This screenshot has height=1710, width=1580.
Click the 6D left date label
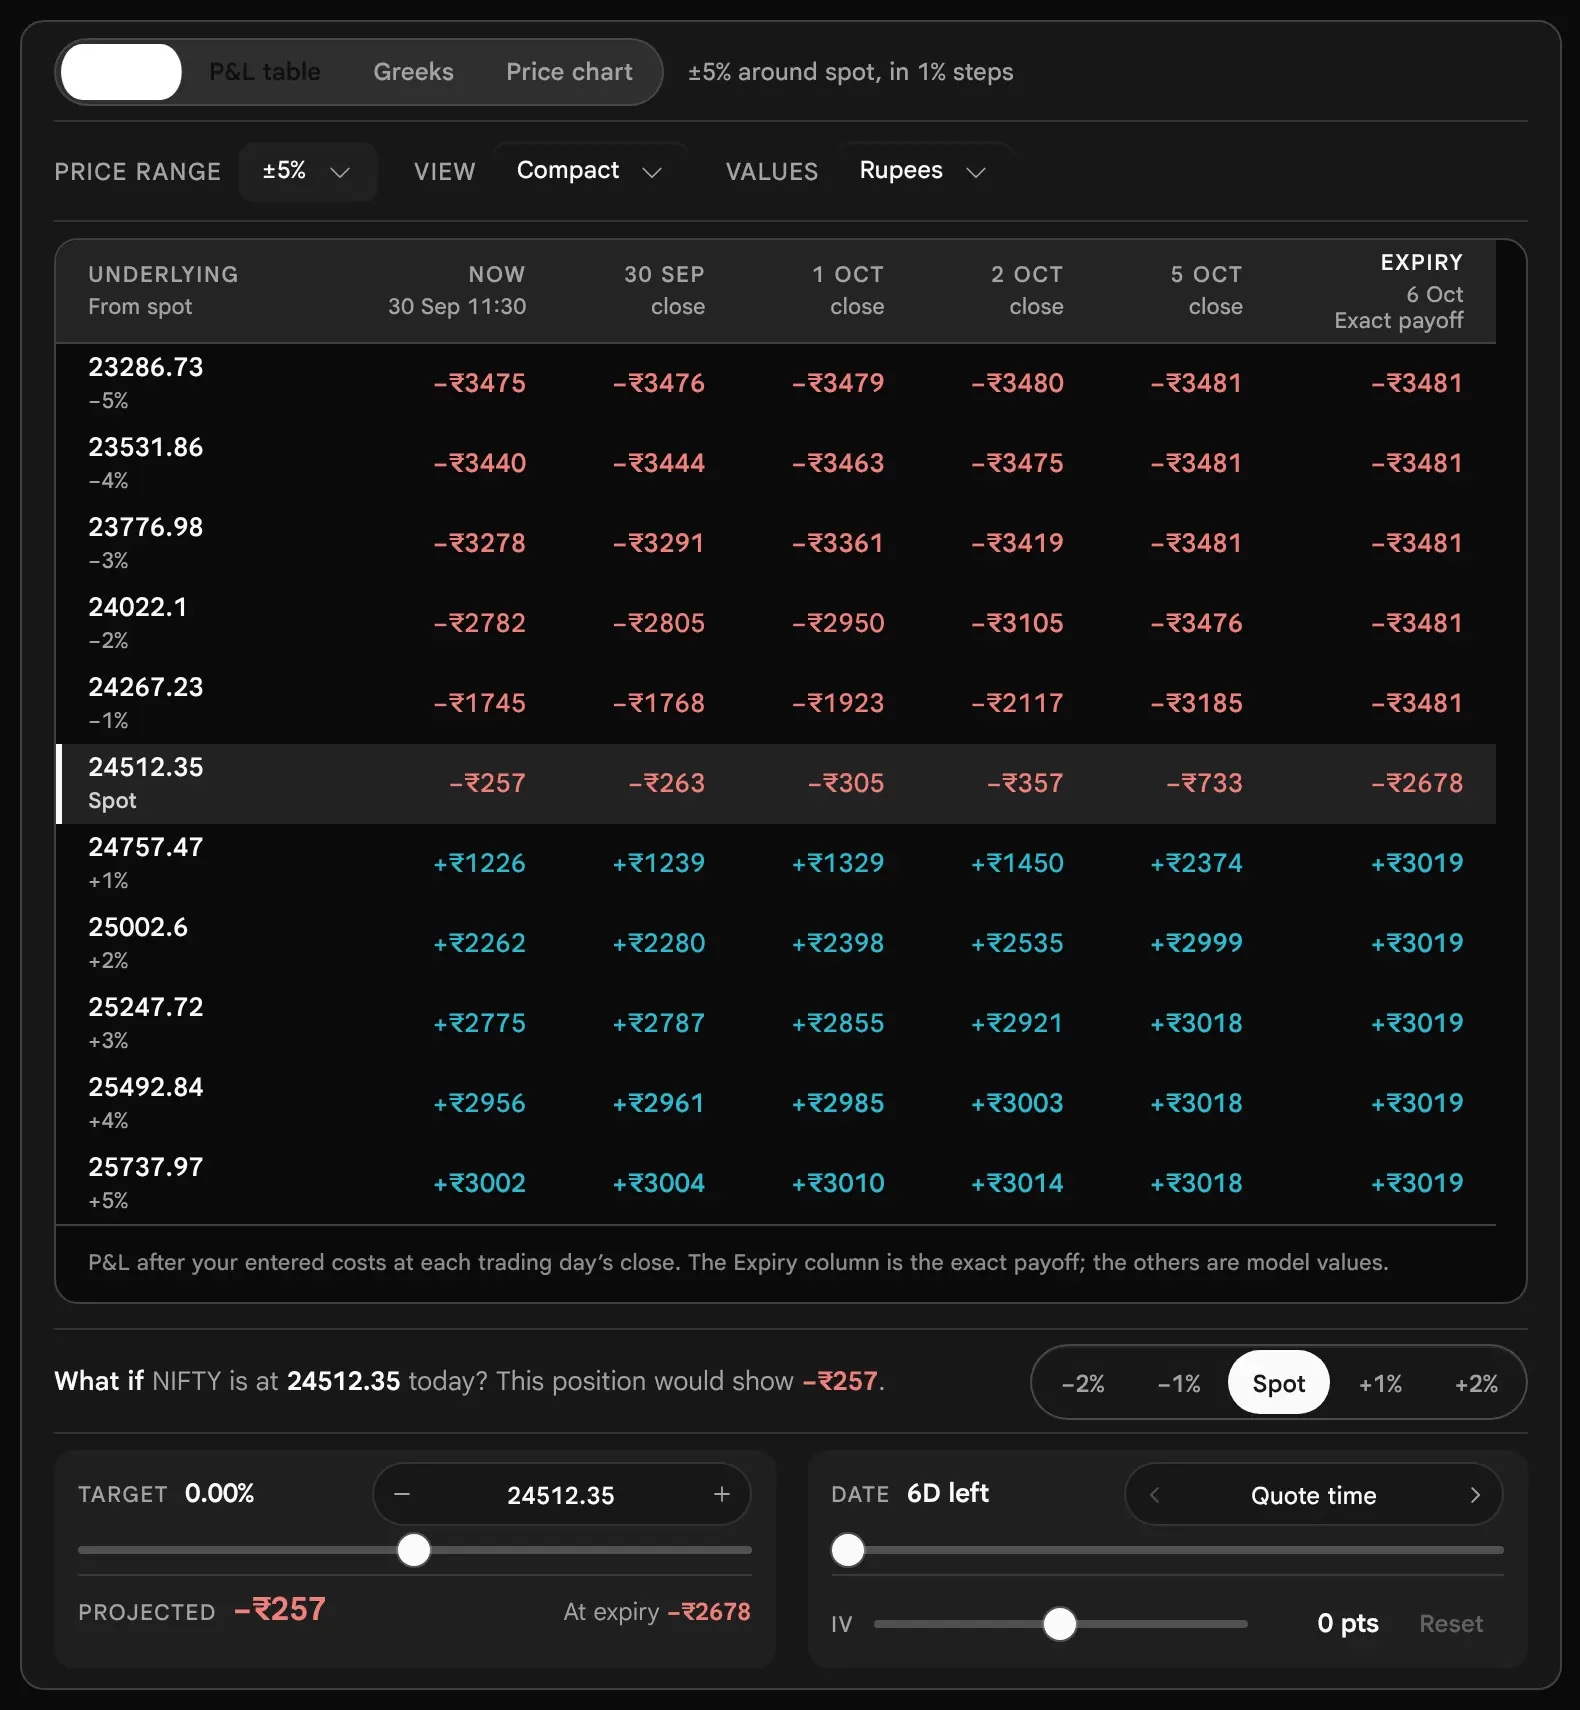(x=948, y=1493)
